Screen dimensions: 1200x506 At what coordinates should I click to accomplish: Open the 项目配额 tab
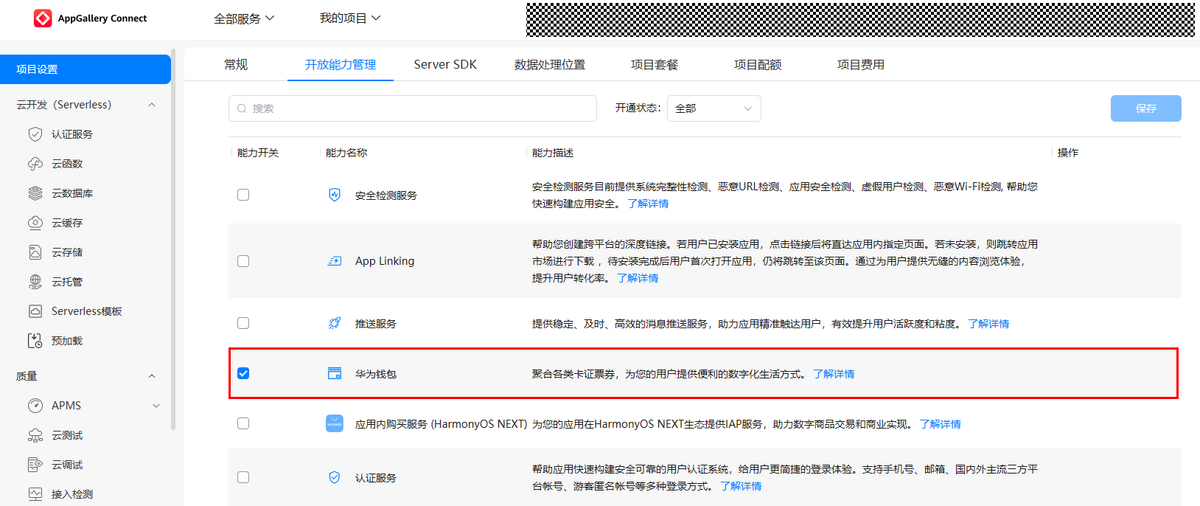(x=757, y=65)
